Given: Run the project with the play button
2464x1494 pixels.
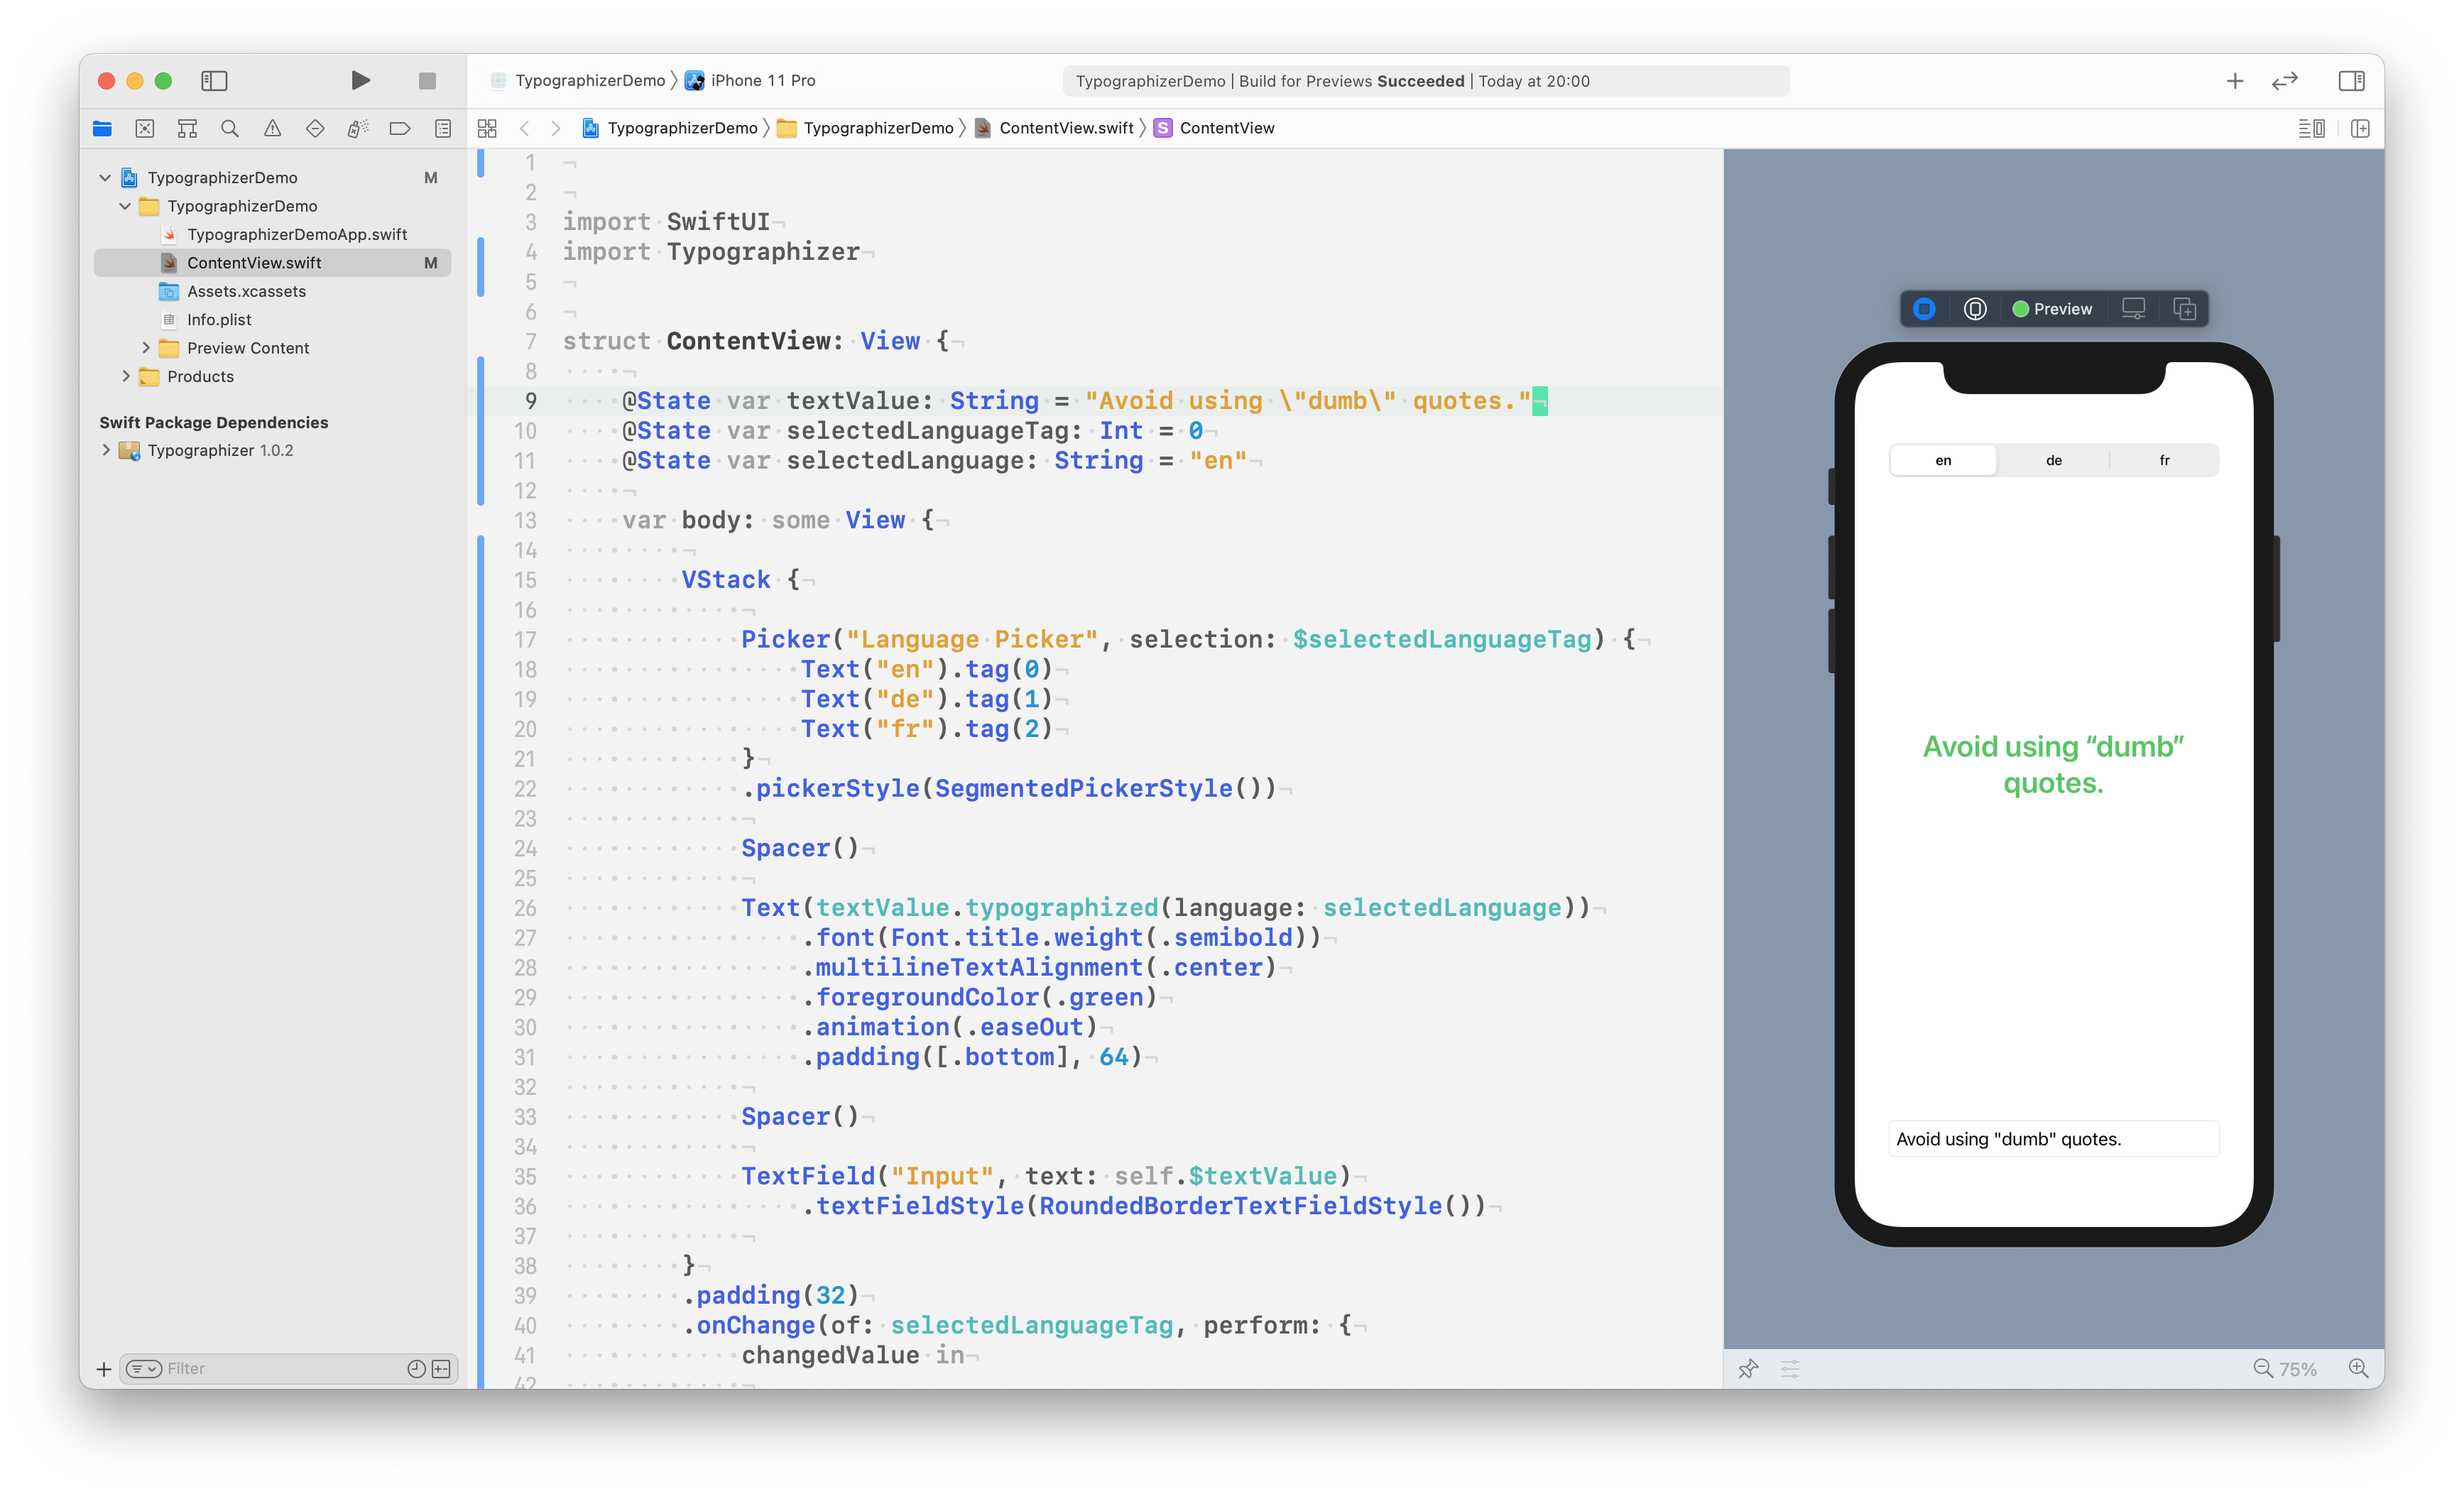Looking at the screenshot, I should pos(360,80).
